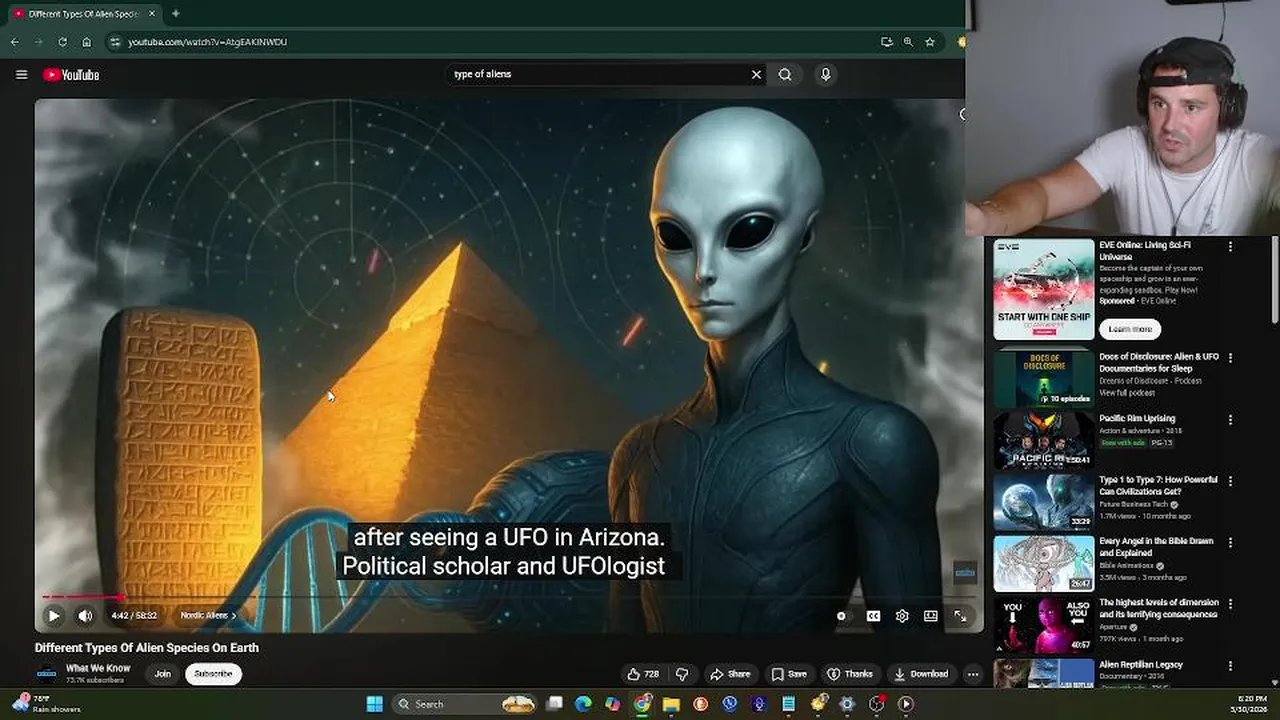Image resolution: width=1280 pixels, height=720 pixels.
Task: Join What We Know channel membership
Action: click(x=162, y=674)
